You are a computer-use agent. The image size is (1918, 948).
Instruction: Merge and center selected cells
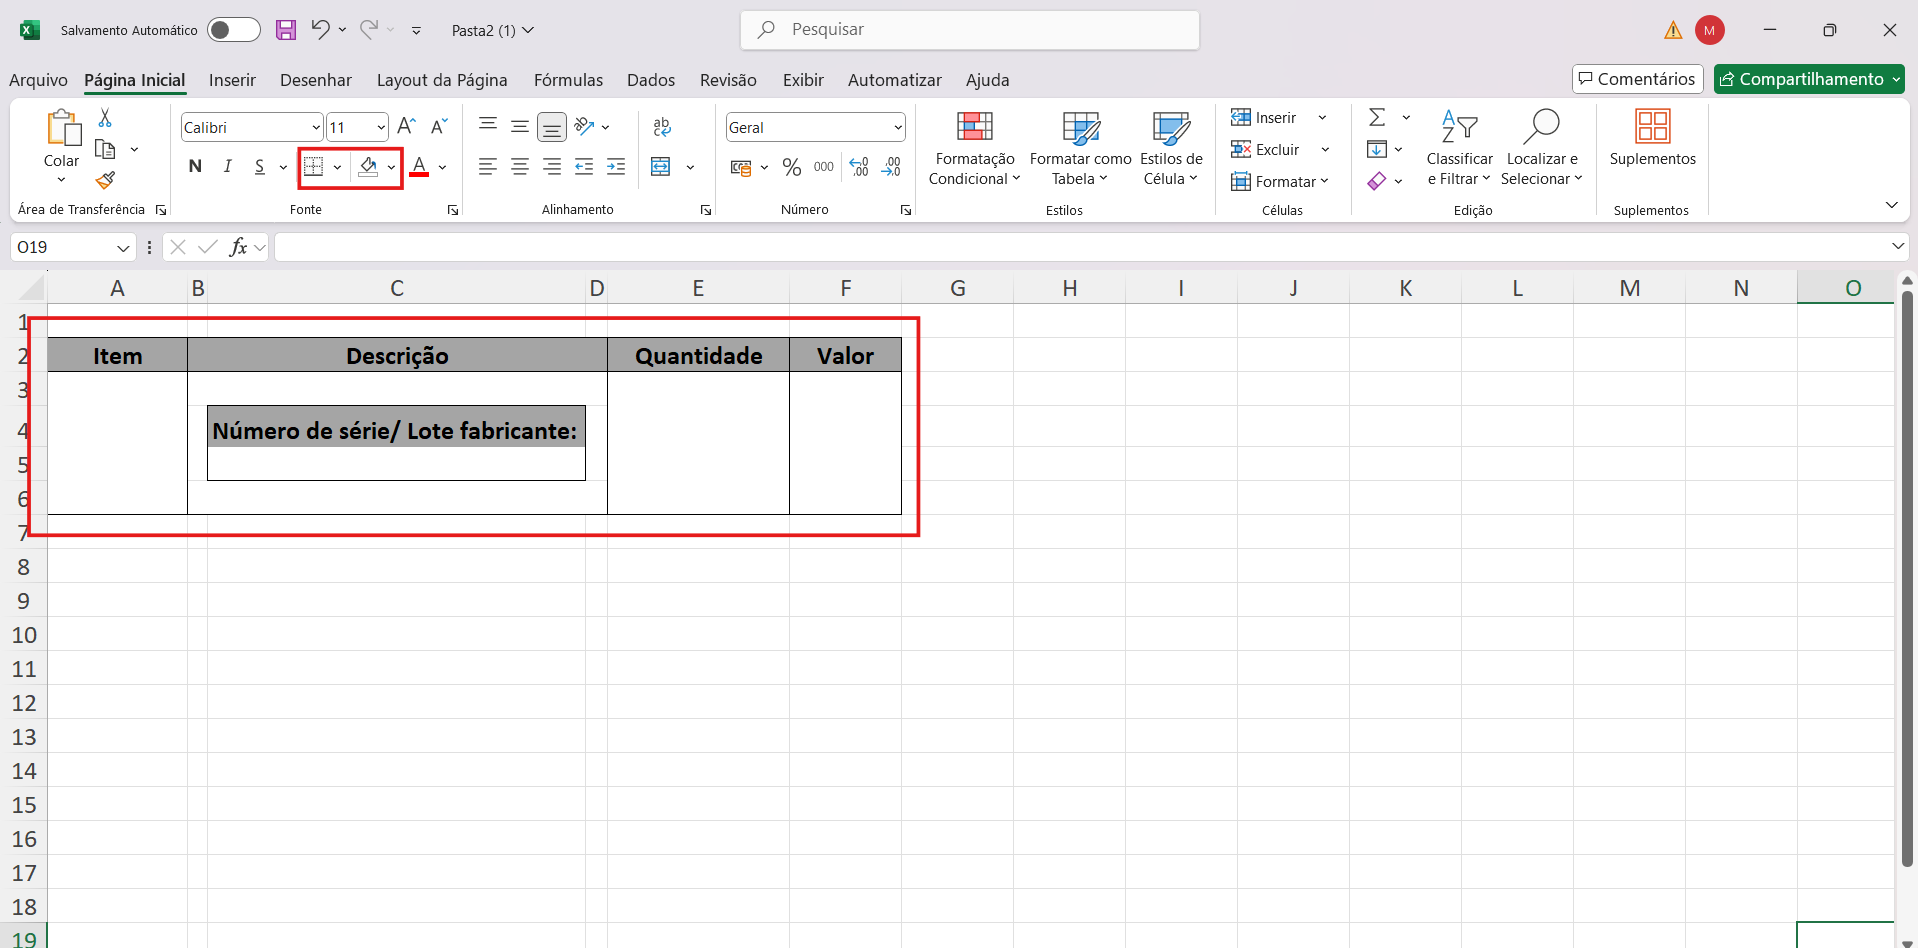[x=661, y=167]
